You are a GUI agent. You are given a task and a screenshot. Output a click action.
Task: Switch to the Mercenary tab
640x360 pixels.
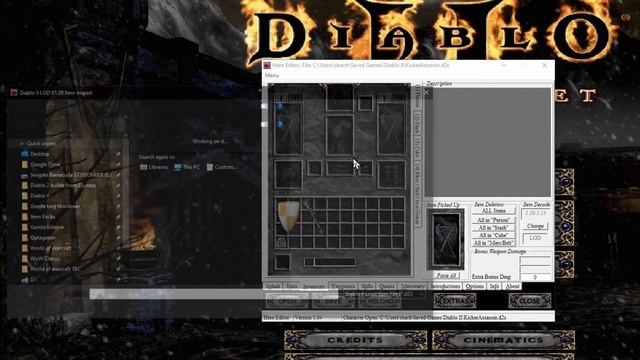tap(413, 286)
